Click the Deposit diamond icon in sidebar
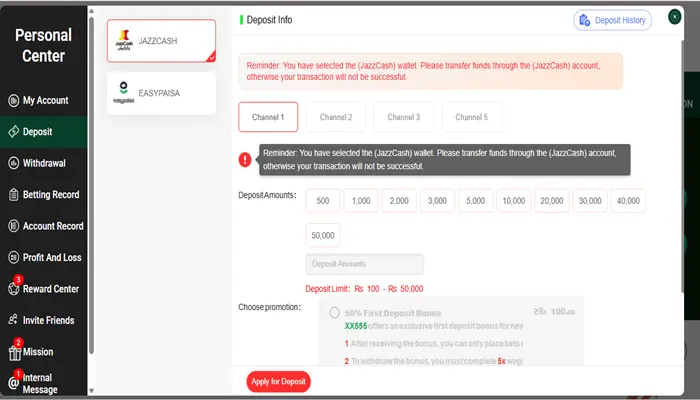Screen dimensions: 700x400 pos(14,132)
